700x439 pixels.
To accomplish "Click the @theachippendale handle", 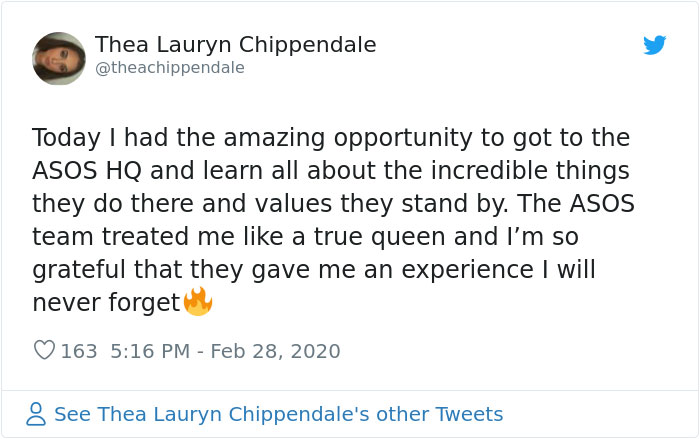I will click(x=170, y=68).
